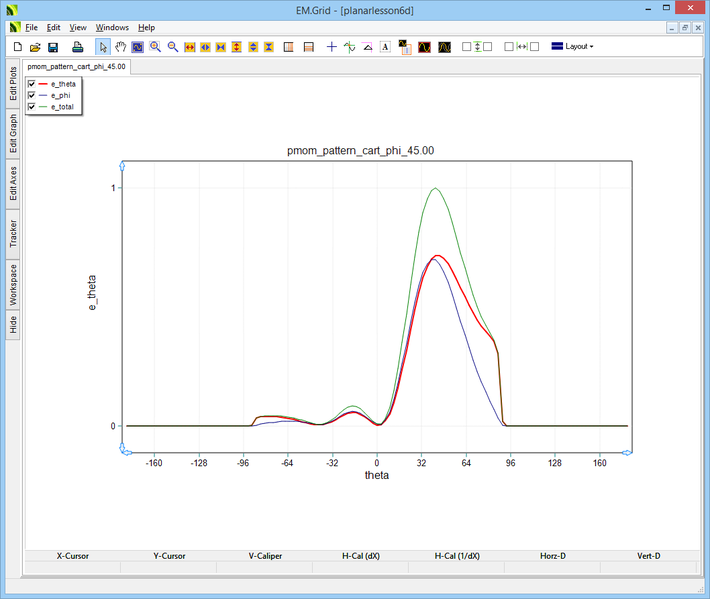Image resolution: width=710 pixels, height=599 pixels.
Task: Click the zoom out magnifier icon
Action: click(x=173, y=47)
